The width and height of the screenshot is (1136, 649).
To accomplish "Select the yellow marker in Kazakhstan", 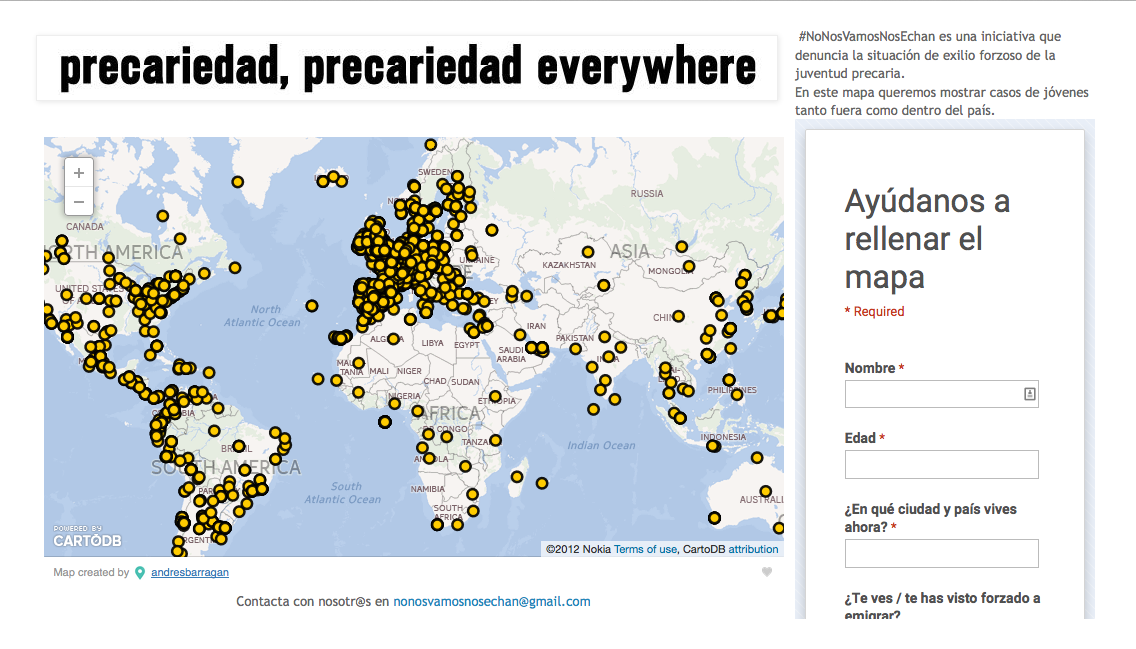I will 589,252.
